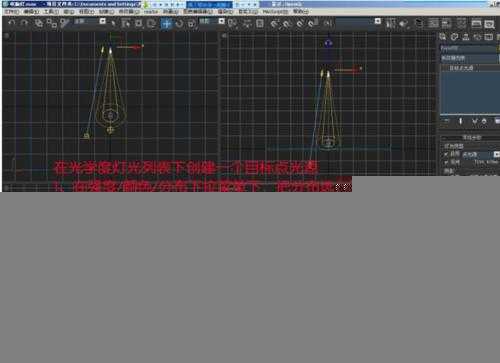Enable the Select and Manipulate tool
This screenshot has width=500, height=363.
pyautogui.click(x=247, y=23)
